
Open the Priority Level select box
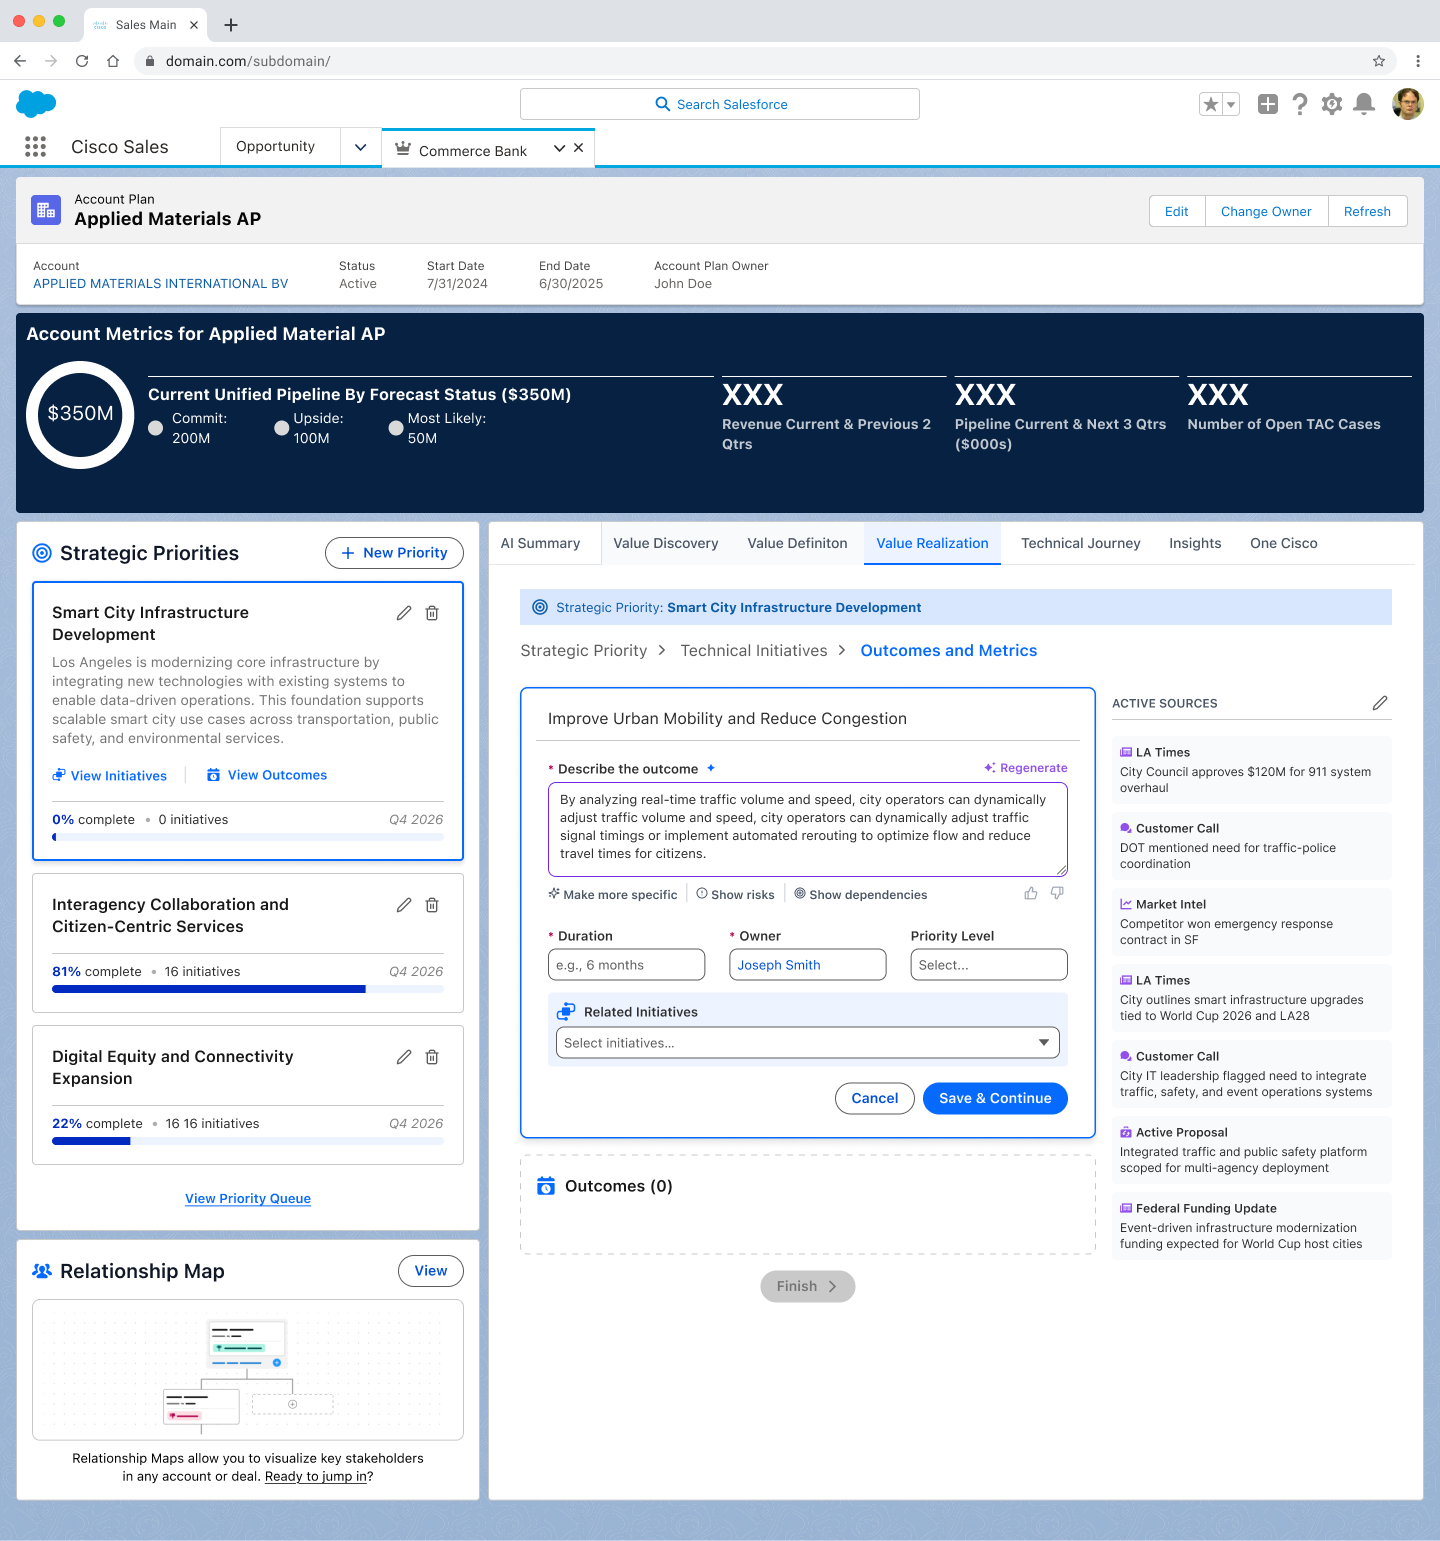pyautogui.click(x=988, y=965)
